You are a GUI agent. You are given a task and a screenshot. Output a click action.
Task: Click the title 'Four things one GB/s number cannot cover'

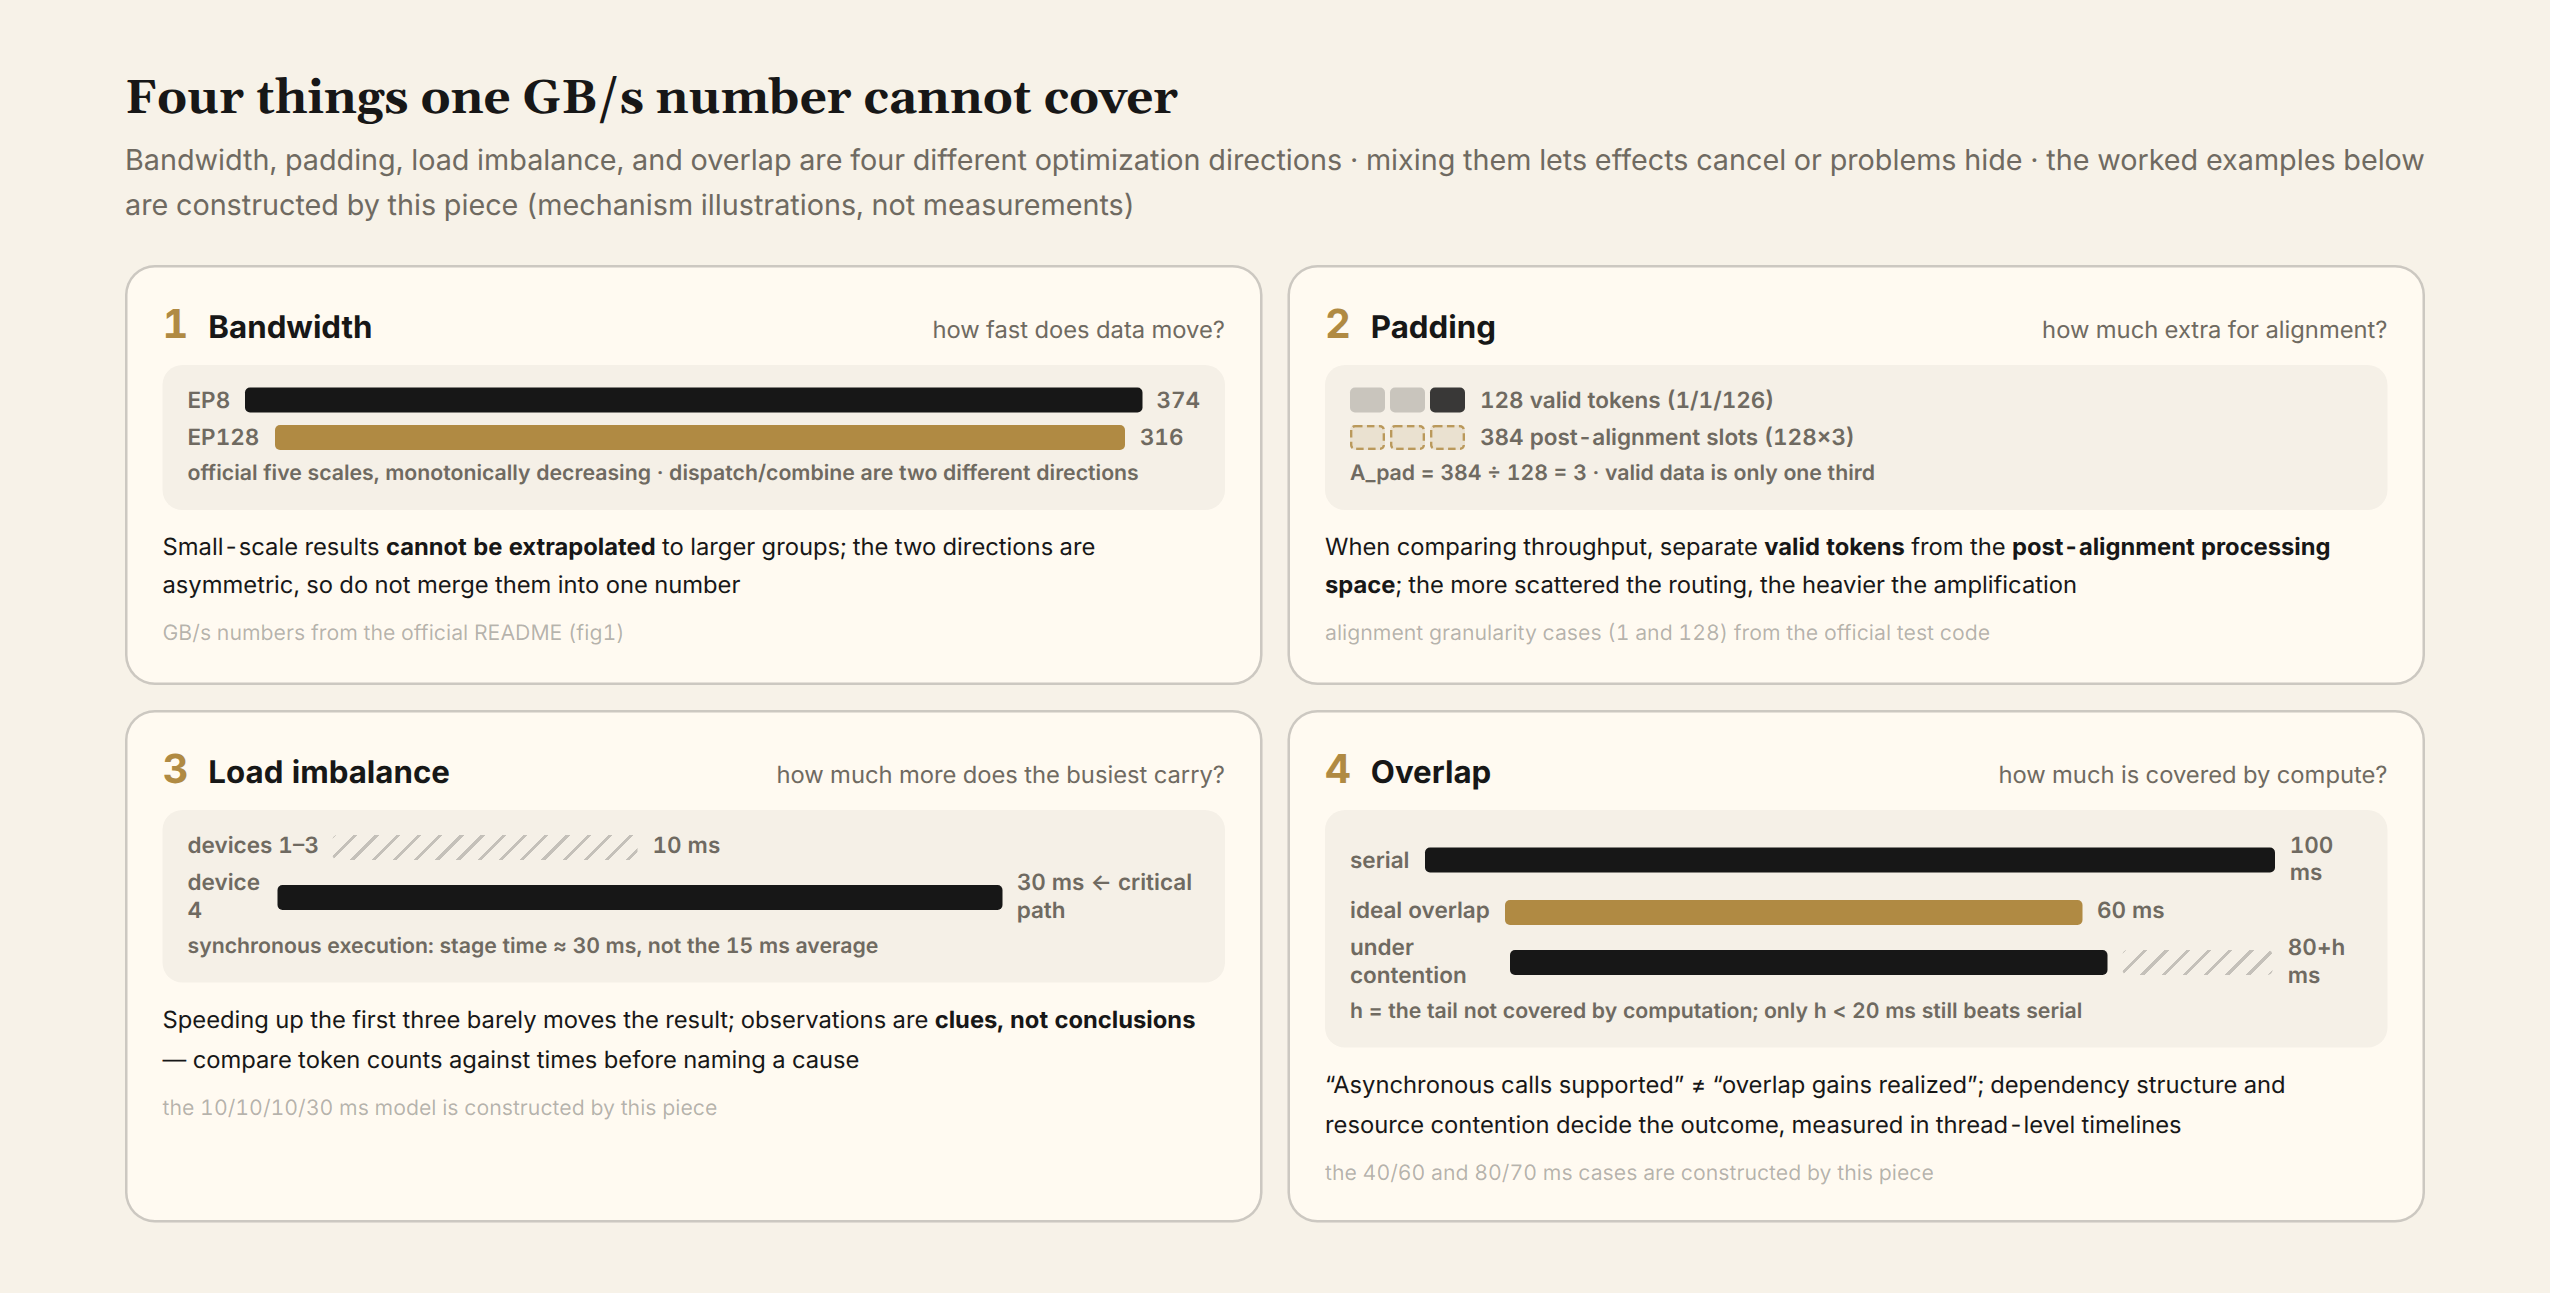(x=651, y=97)
